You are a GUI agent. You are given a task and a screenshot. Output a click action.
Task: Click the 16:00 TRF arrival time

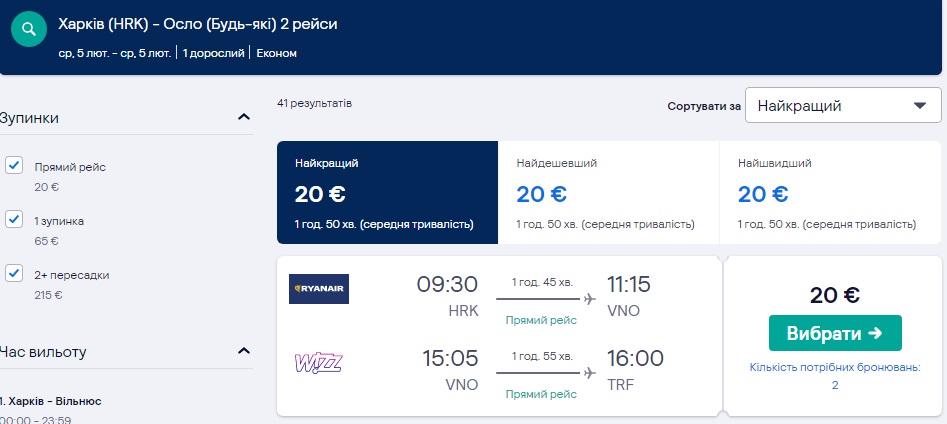pyautogui.click(x=637, y=359)
